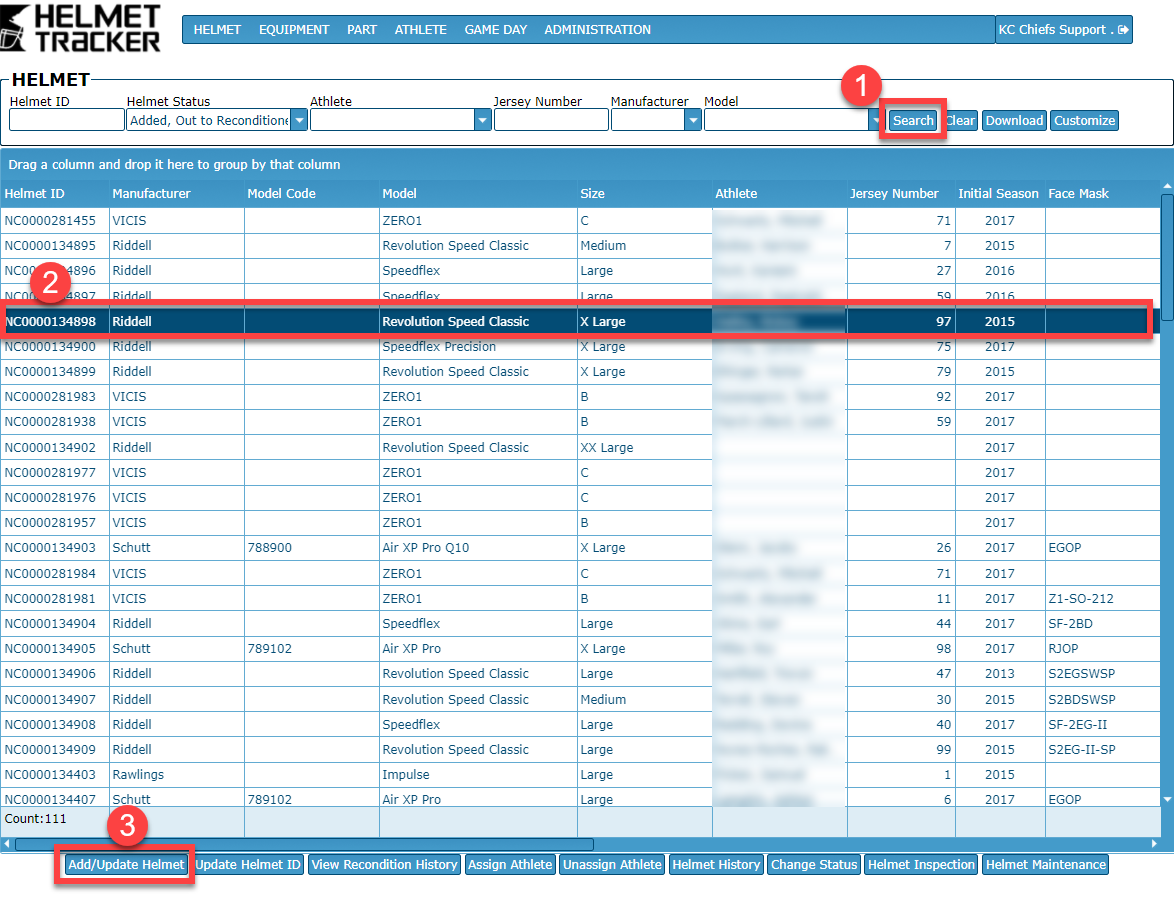
Task: Click the Unassign Athlete button
Action: (x=612, y=865)
